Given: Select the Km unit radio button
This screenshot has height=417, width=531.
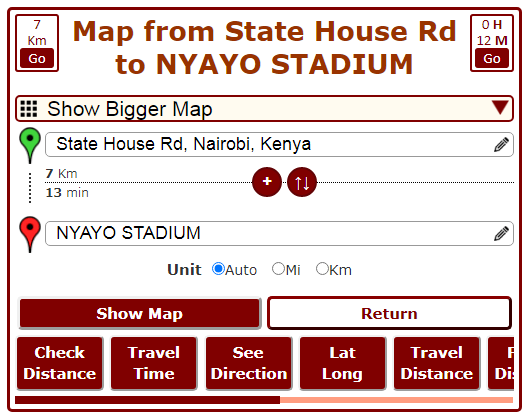Looking at the screenshot, I should [322, 269].
